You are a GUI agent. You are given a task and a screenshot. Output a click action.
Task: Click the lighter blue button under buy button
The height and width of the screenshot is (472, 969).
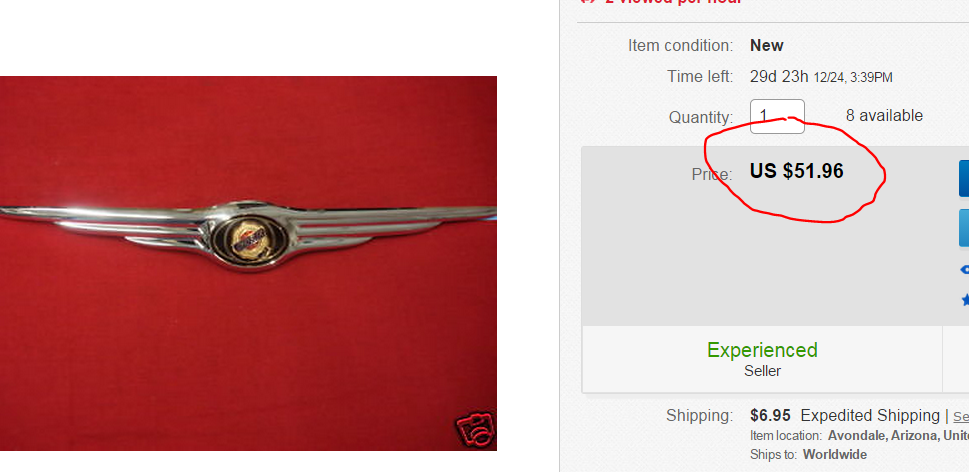[x=963, y=228]
